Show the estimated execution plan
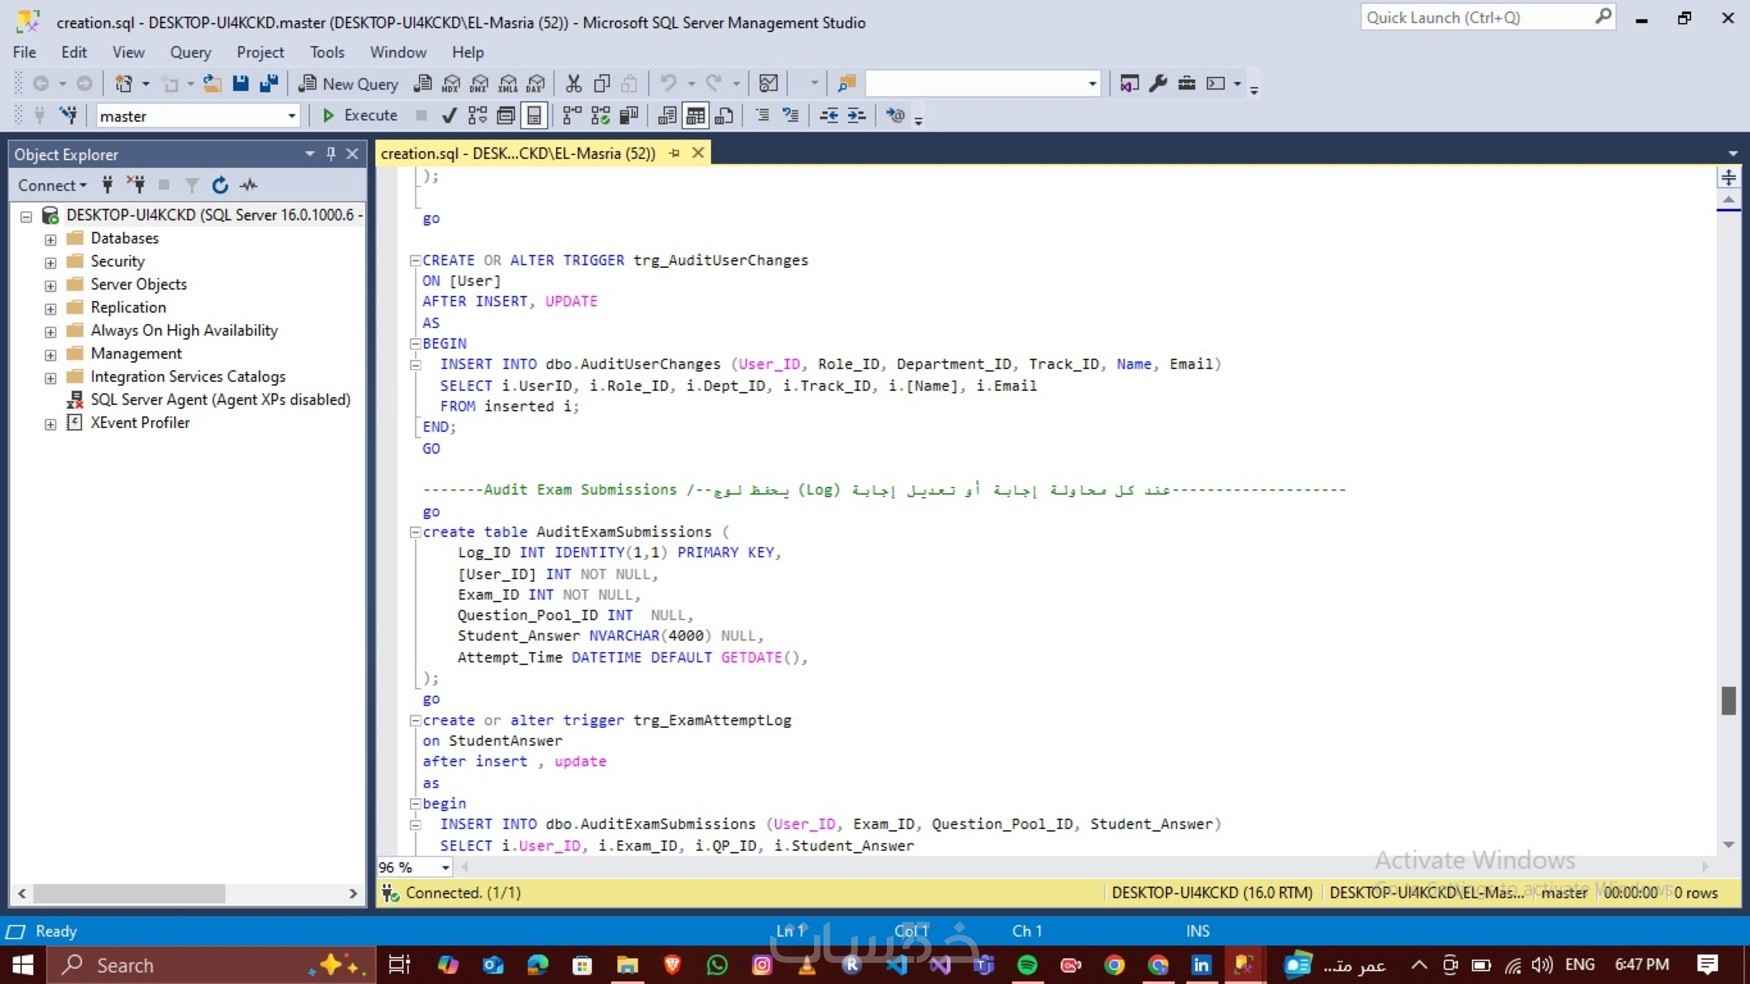This screenshot has width=1750, height=984. (478, 116)
